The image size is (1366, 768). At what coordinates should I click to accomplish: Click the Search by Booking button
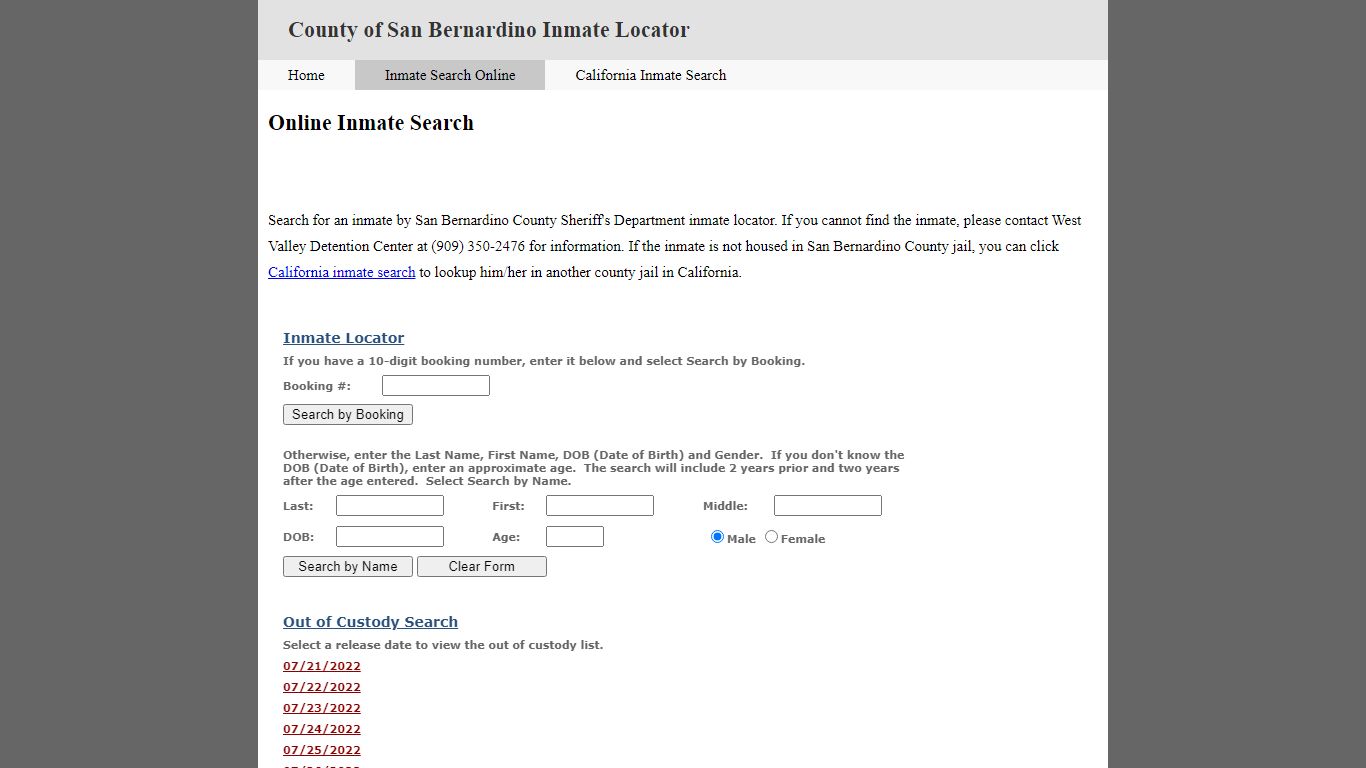(x=348, y=414)
